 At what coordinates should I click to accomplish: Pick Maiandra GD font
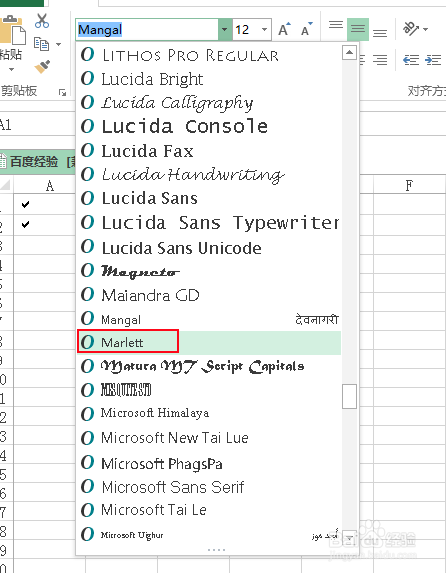click(x=209, y=295)
